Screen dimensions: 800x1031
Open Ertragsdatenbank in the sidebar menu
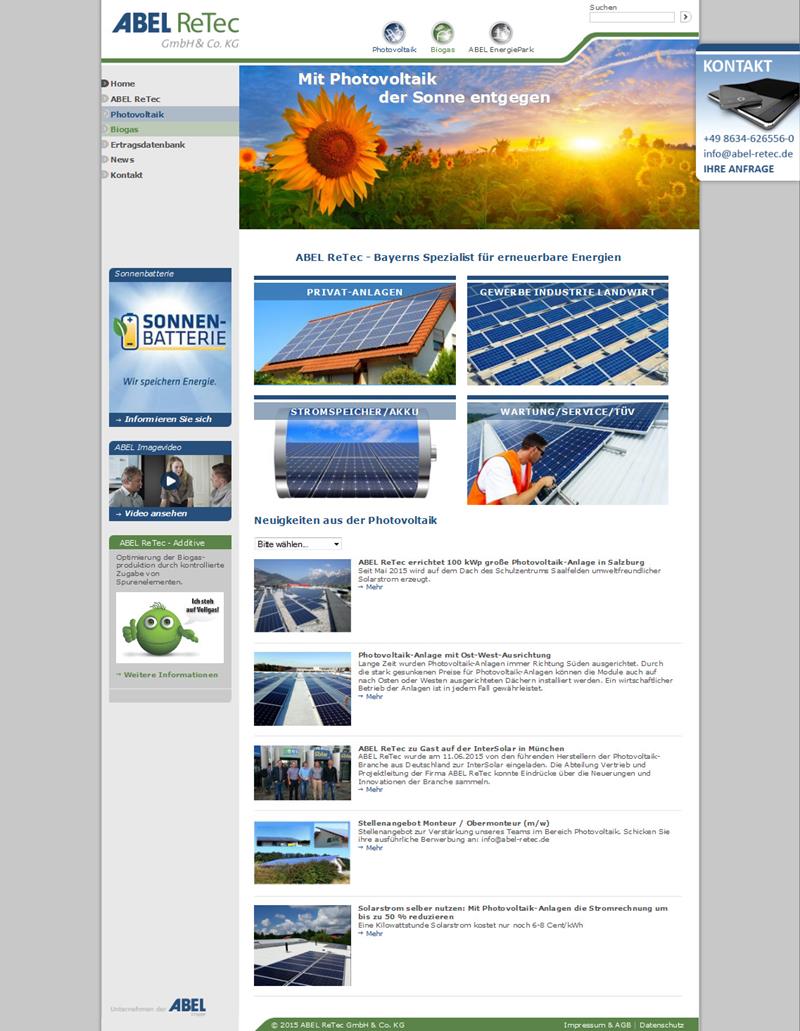[147, 145]
